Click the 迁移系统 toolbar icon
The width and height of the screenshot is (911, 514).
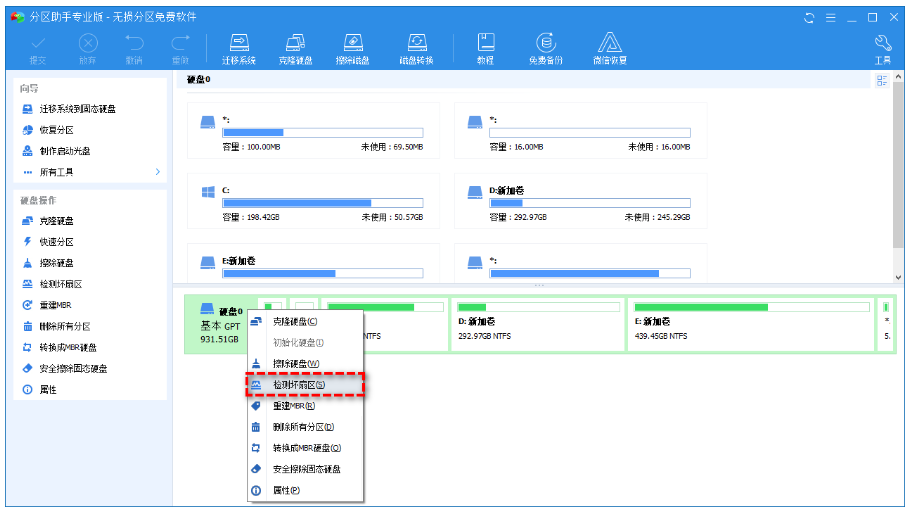238,49
